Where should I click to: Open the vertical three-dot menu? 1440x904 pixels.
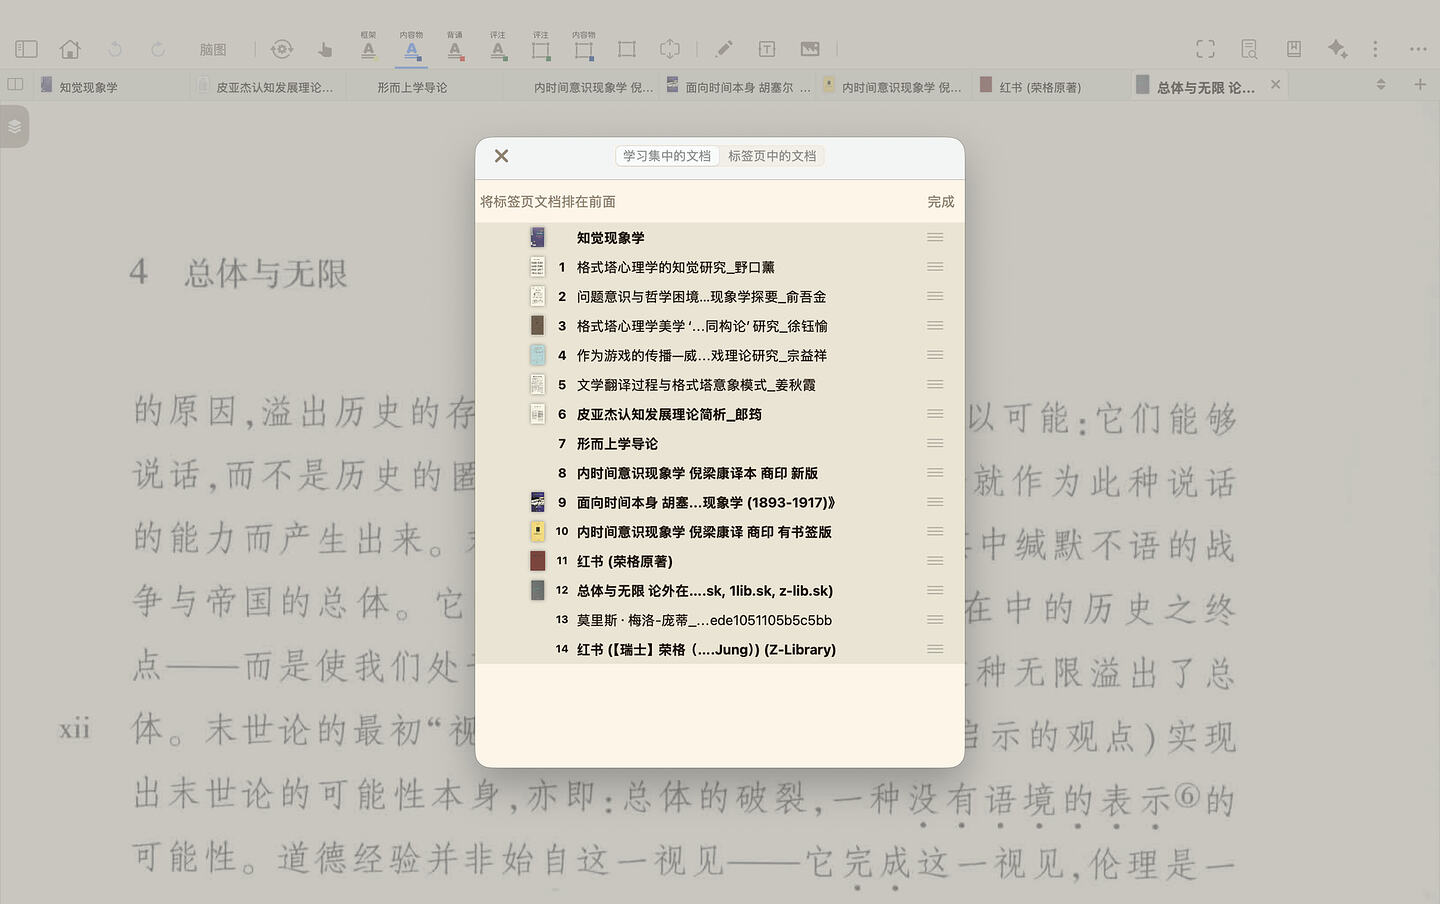point(1375,49)
